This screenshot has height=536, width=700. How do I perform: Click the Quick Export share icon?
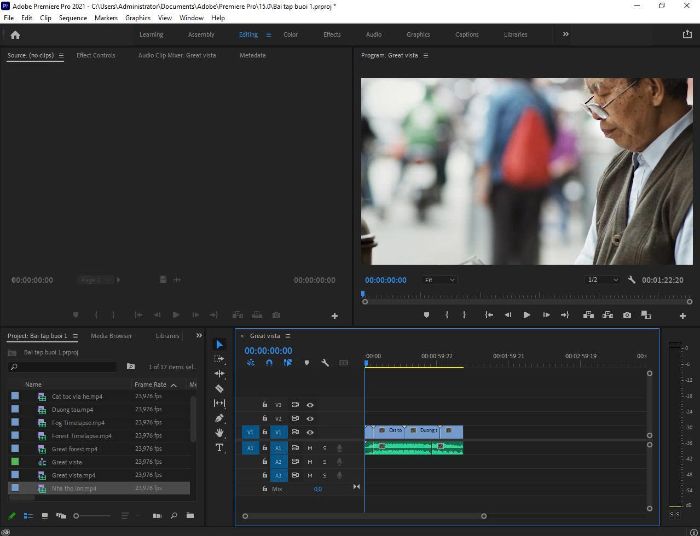[x=687, y=34]
